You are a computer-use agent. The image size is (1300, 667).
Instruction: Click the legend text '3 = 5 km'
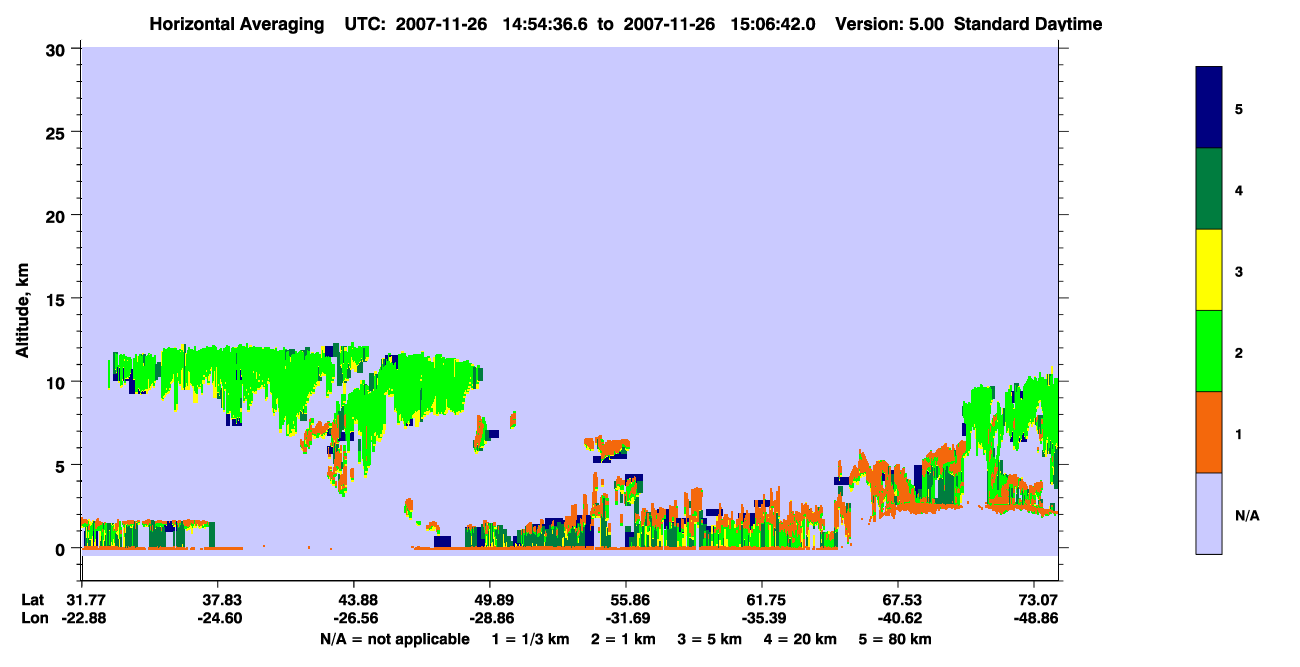(712, 638)
